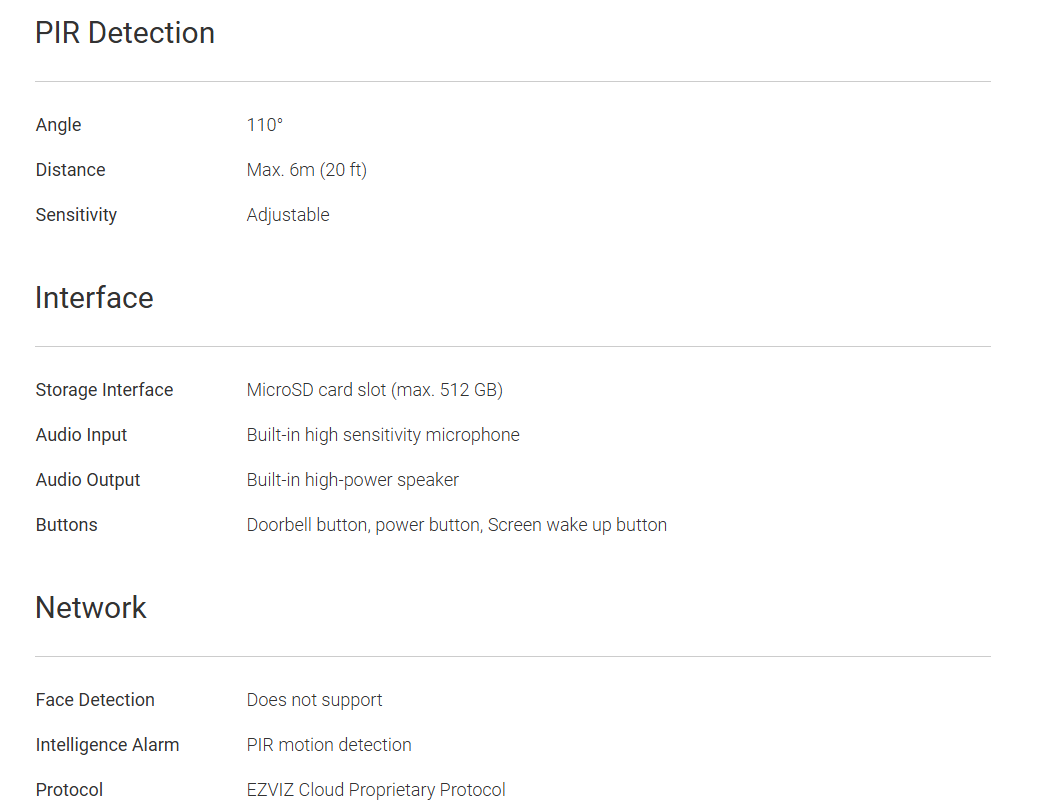Click the Audio Input label
Viewport: 1040px width, 807px height.
click(x=81, y=435)
